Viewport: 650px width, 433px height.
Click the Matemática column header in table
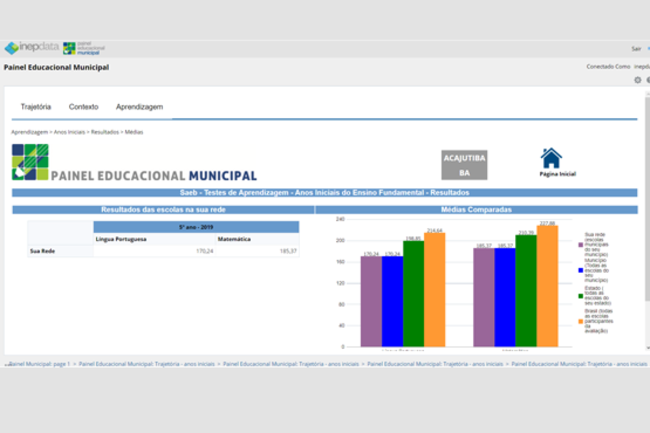(x=234, y=240)
